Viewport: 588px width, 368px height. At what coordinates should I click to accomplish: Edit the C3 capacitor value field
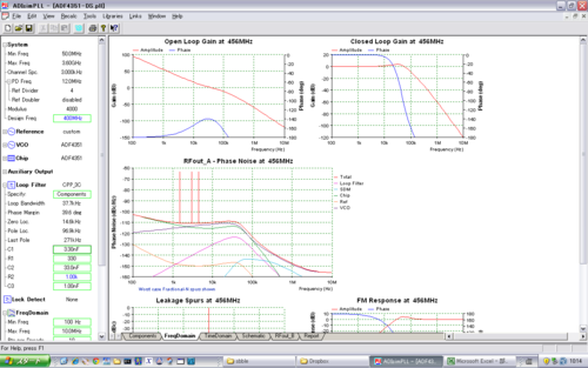[x=72, y=286]
